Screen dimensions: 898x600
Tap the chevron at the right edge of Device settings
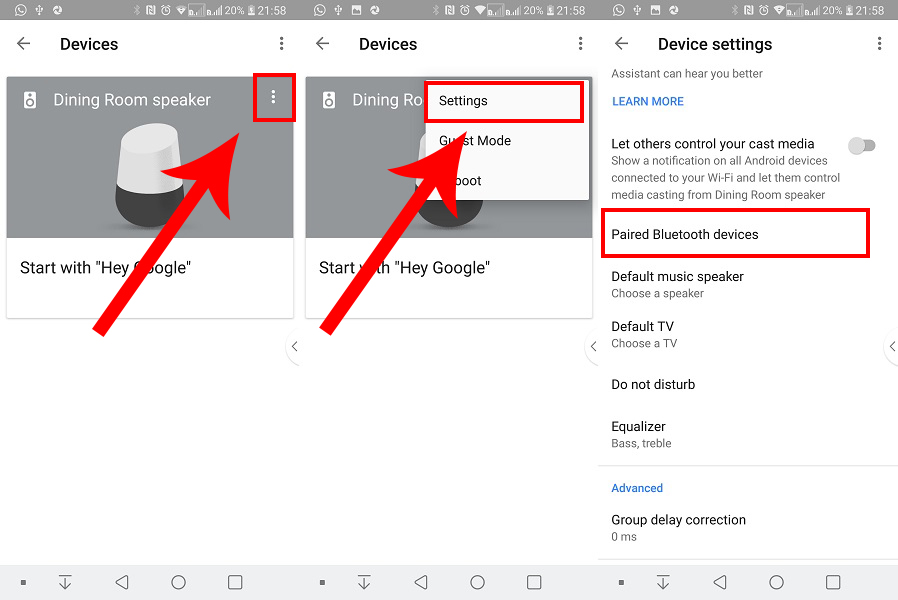(x=891, y=347)
